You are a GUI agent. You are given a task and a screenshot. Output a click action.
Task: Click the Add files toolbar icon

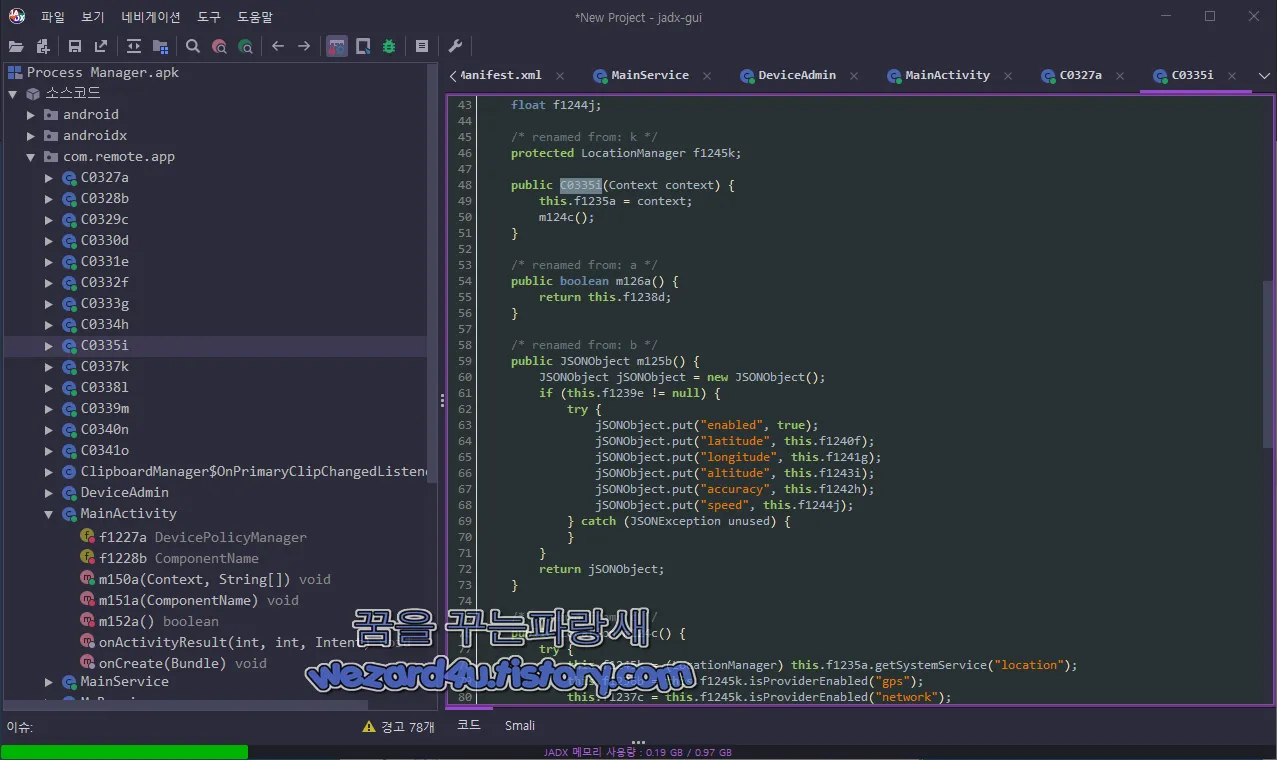43,46
